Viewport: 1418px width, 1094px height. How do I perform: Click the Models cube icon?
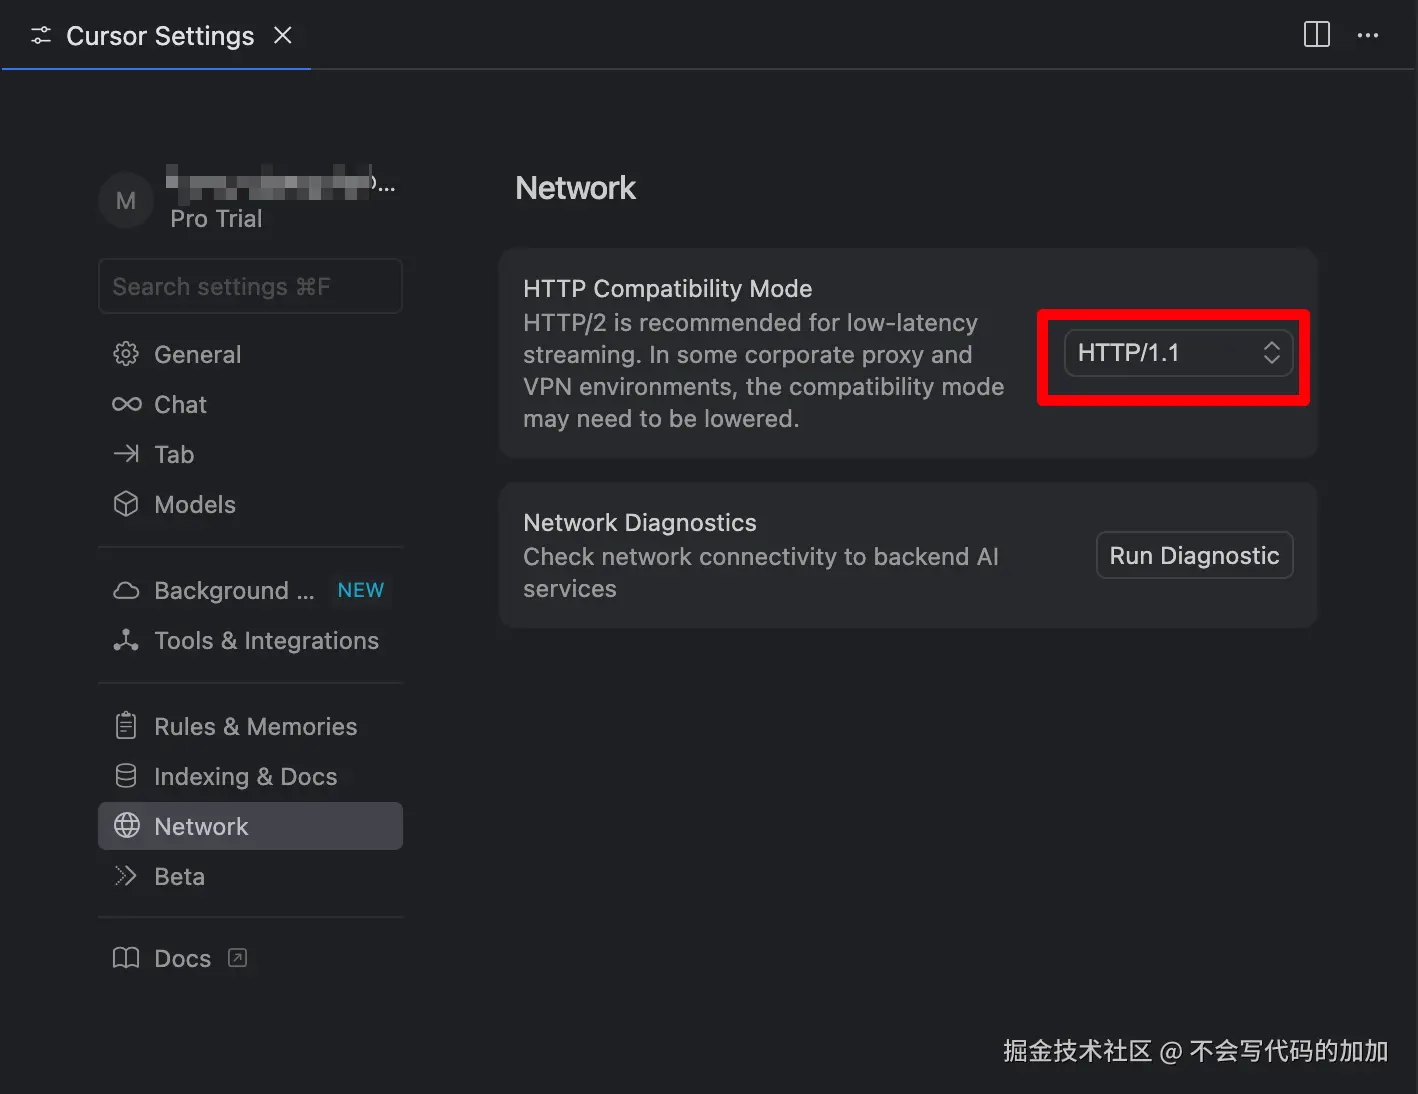[x=126, y=504]
